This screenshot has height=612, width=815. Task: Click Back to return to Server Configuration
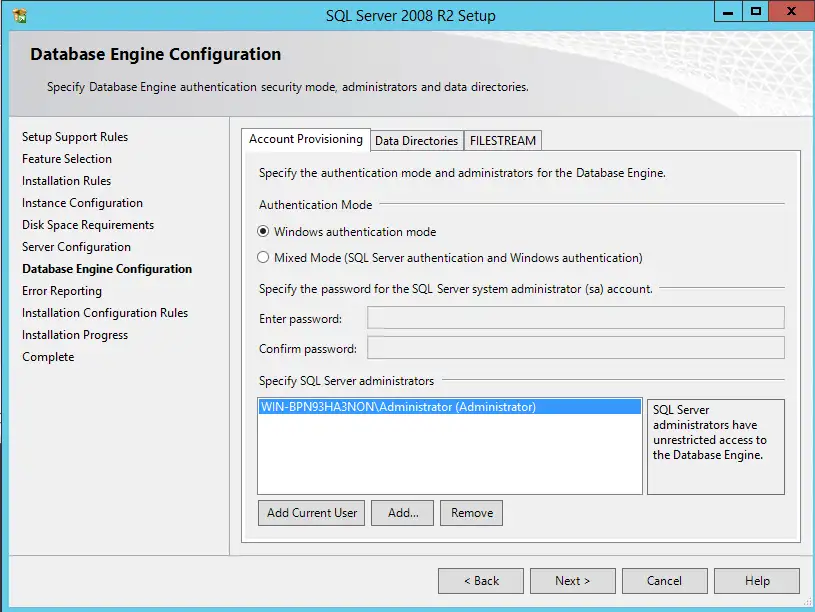[x=480, y=580]
